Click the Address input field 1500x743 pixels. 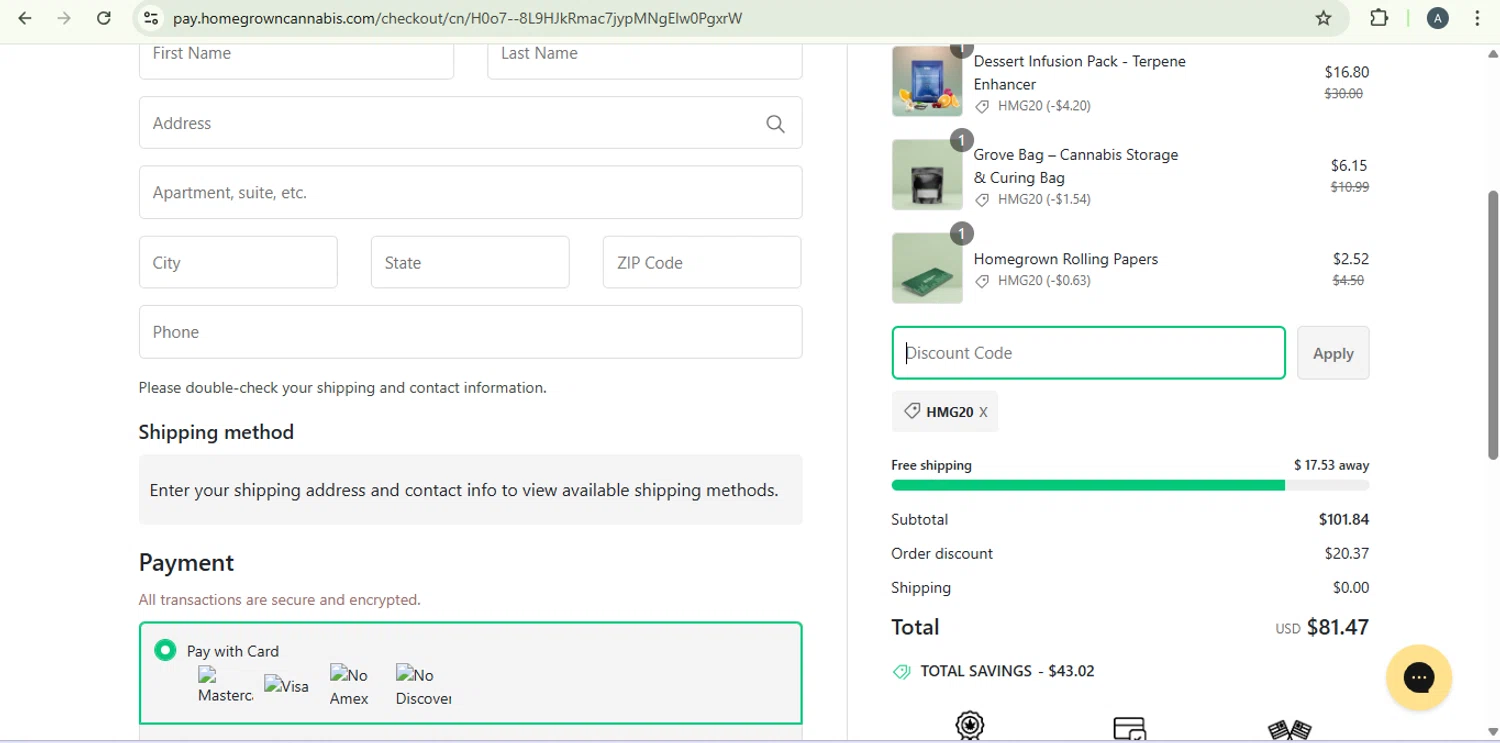click(x=470, y=123)
